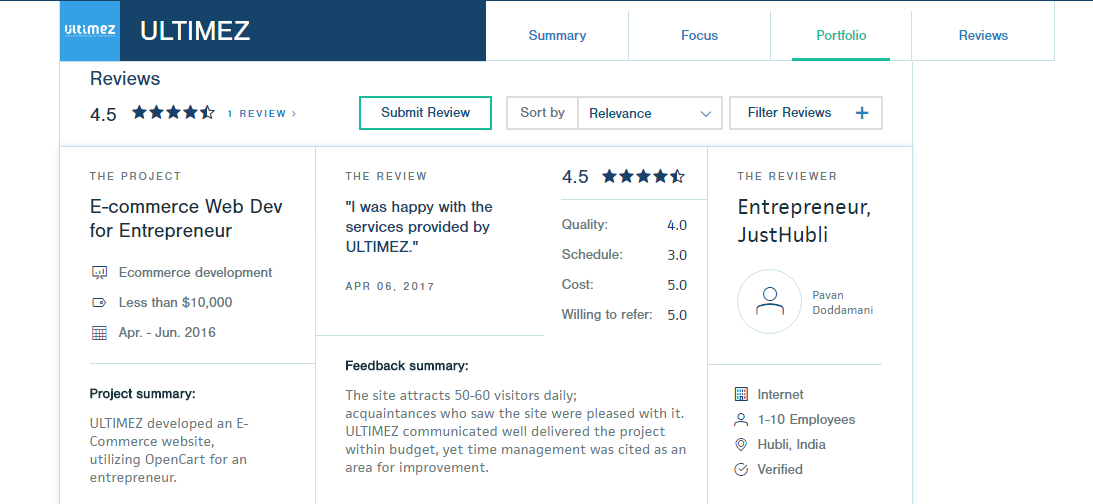Click the Ultimez logo icon
Viewport: 1093px width, 504px height.
(x=90, y=31)
